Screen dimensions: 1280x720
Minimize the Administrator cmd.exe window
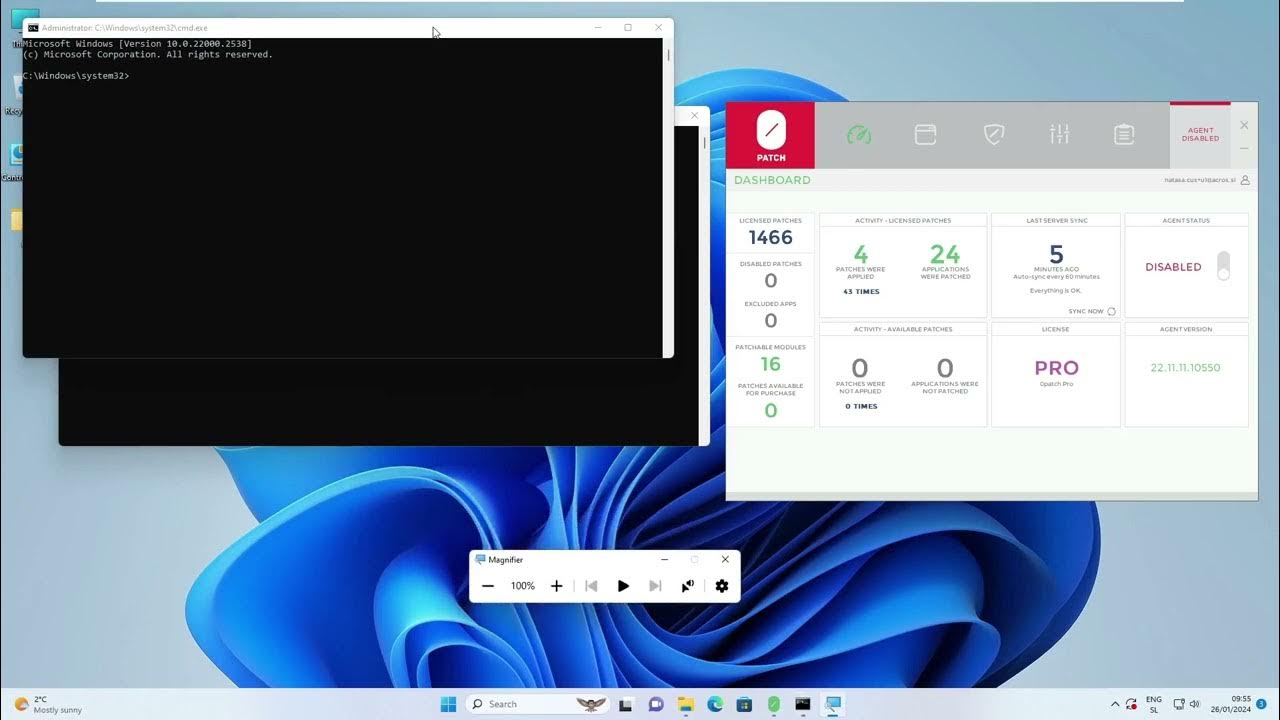click(598, 28)
